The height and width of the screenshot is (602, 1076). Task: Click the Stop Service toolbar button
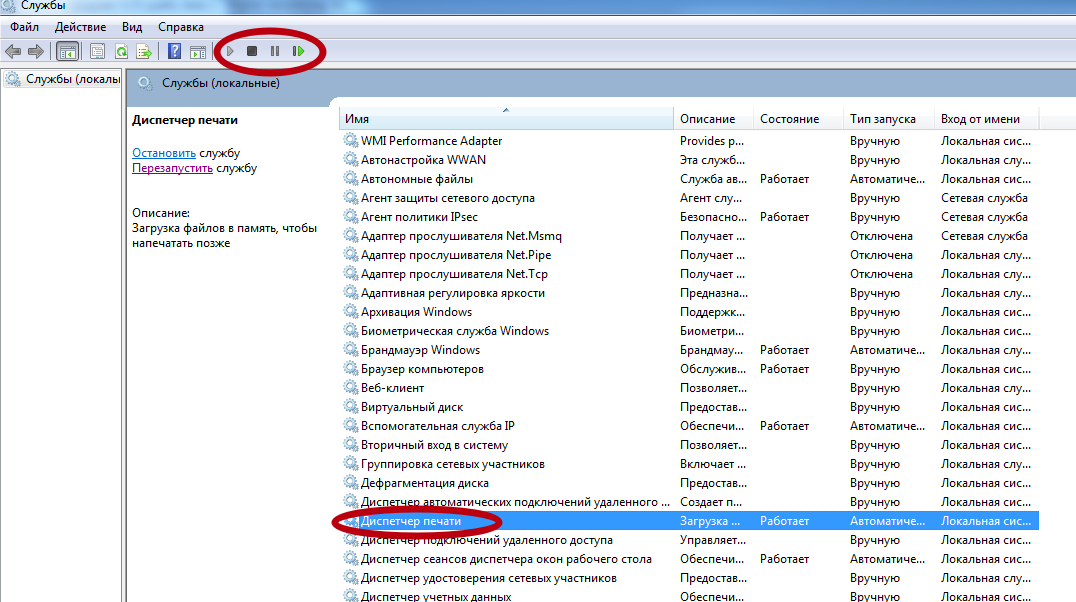point(252,51)
